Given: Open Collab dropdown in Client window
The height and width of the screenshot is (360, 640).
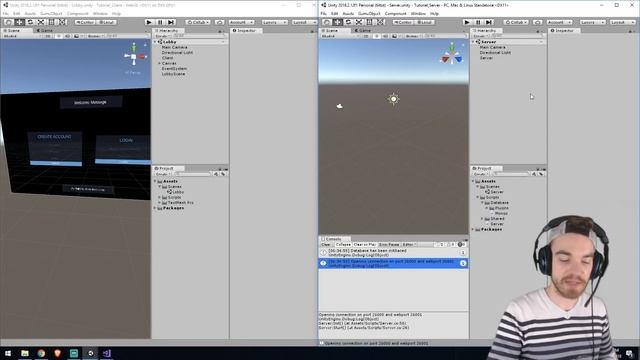Looking at the screenshot, I should [198, 22].
